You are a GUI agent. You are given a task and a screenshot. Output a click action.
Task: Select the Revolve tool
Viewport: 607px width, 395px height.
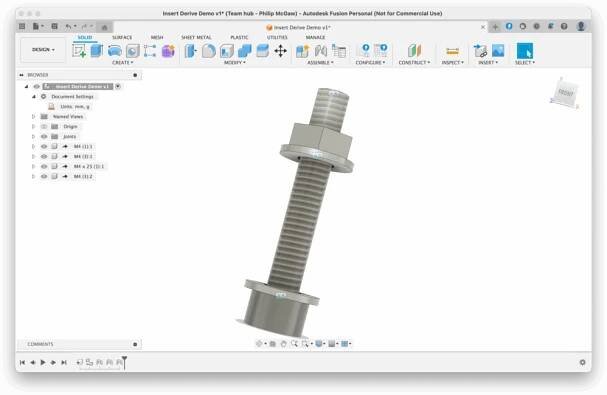(115, 51)
